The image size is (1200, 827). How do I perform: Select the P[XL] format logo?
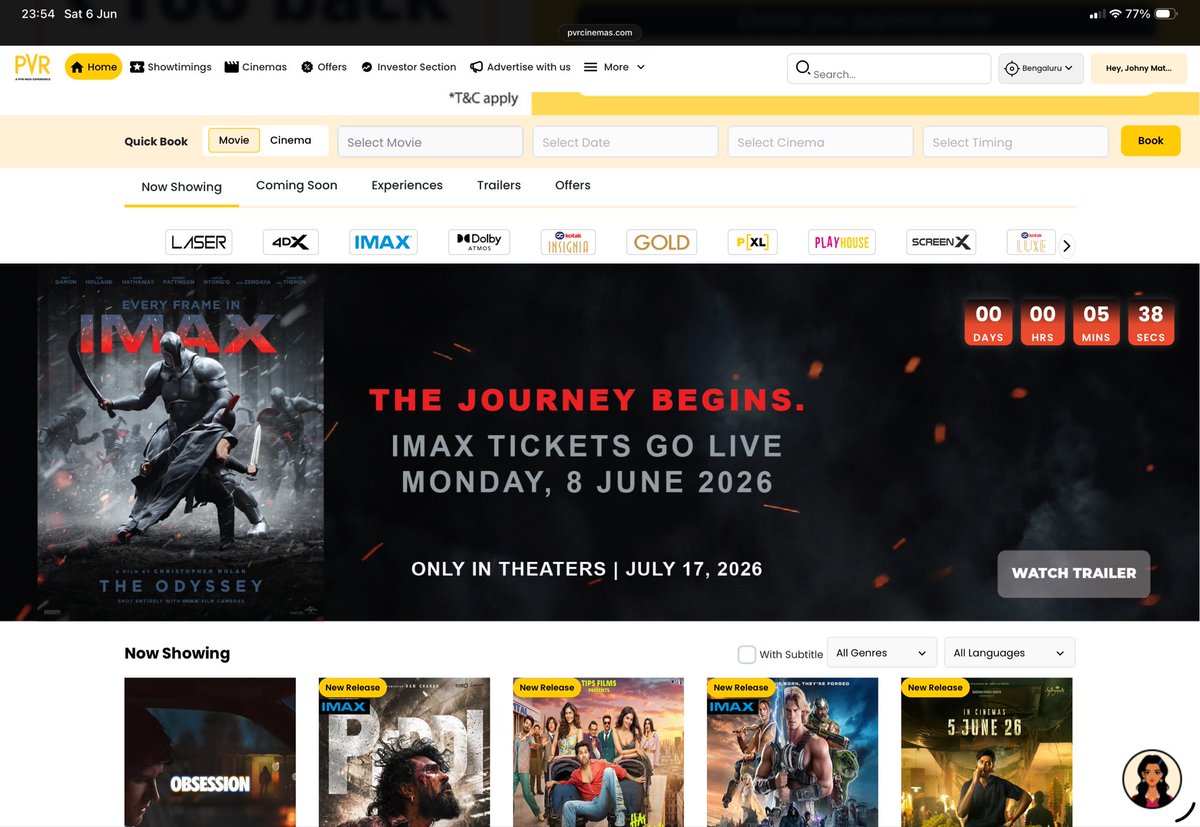point(752,242)
